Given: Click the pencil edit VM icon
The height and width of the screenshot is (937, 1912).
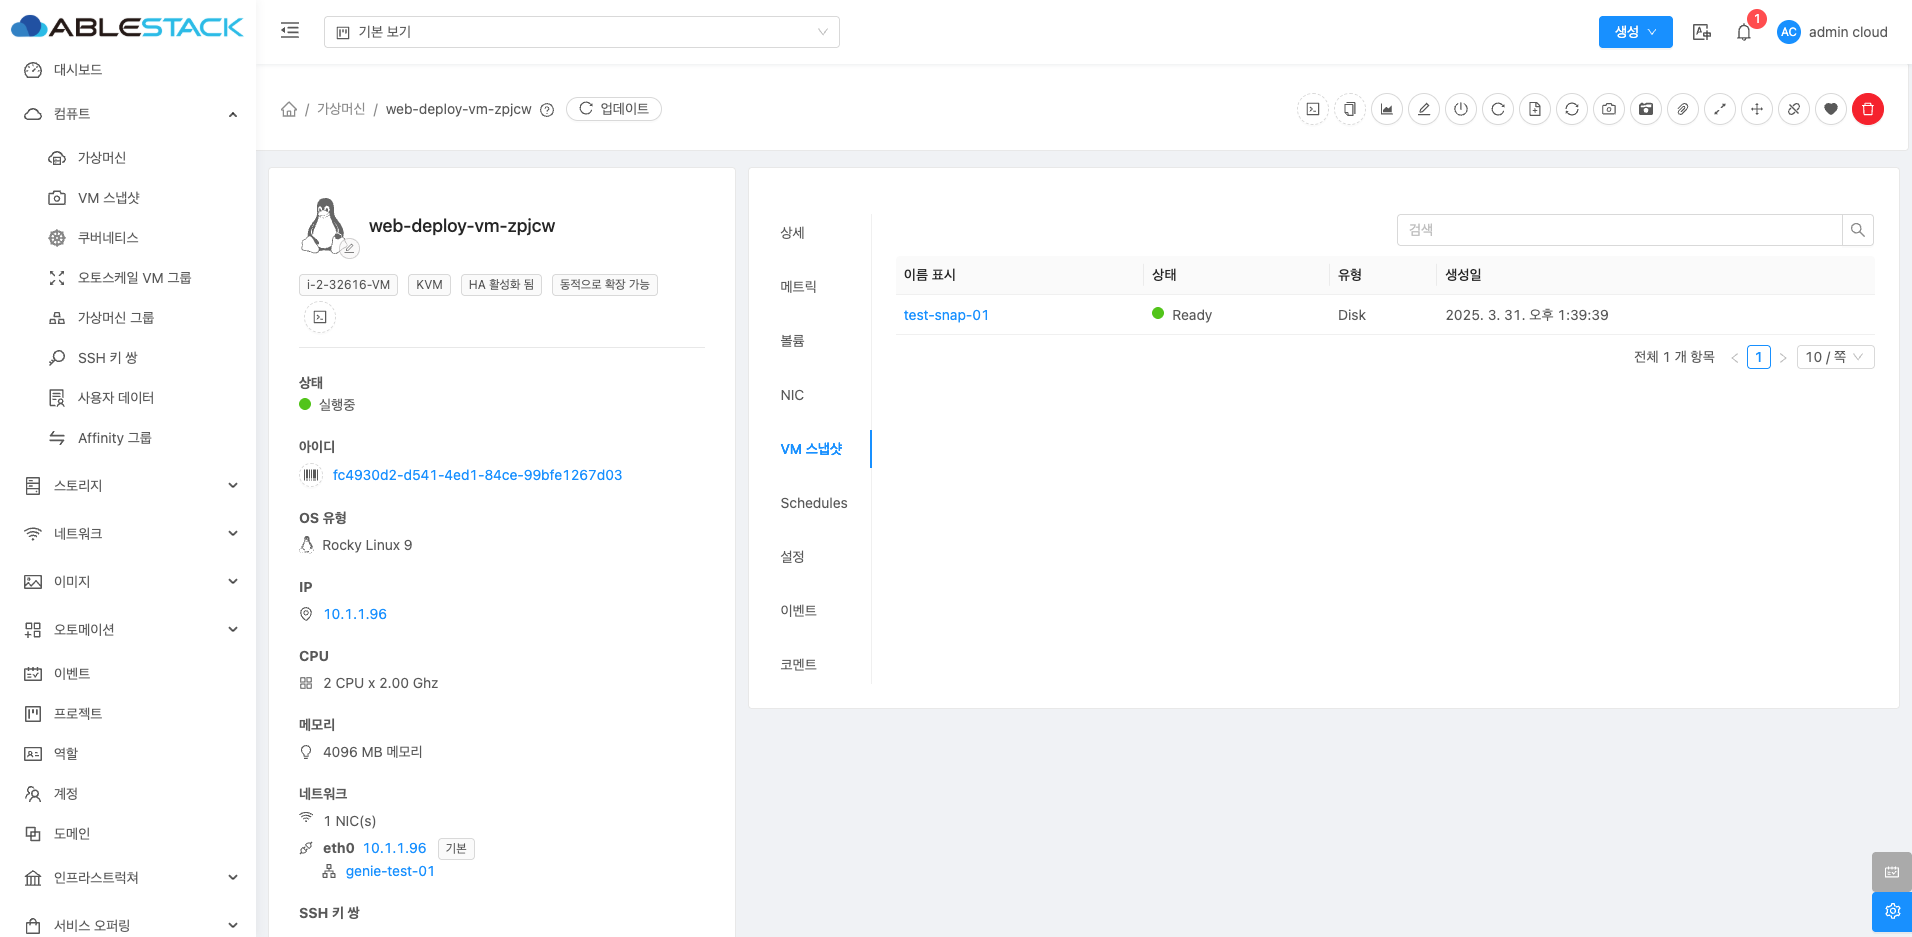Looking at the screenshot, I should tap(1424, 109).
